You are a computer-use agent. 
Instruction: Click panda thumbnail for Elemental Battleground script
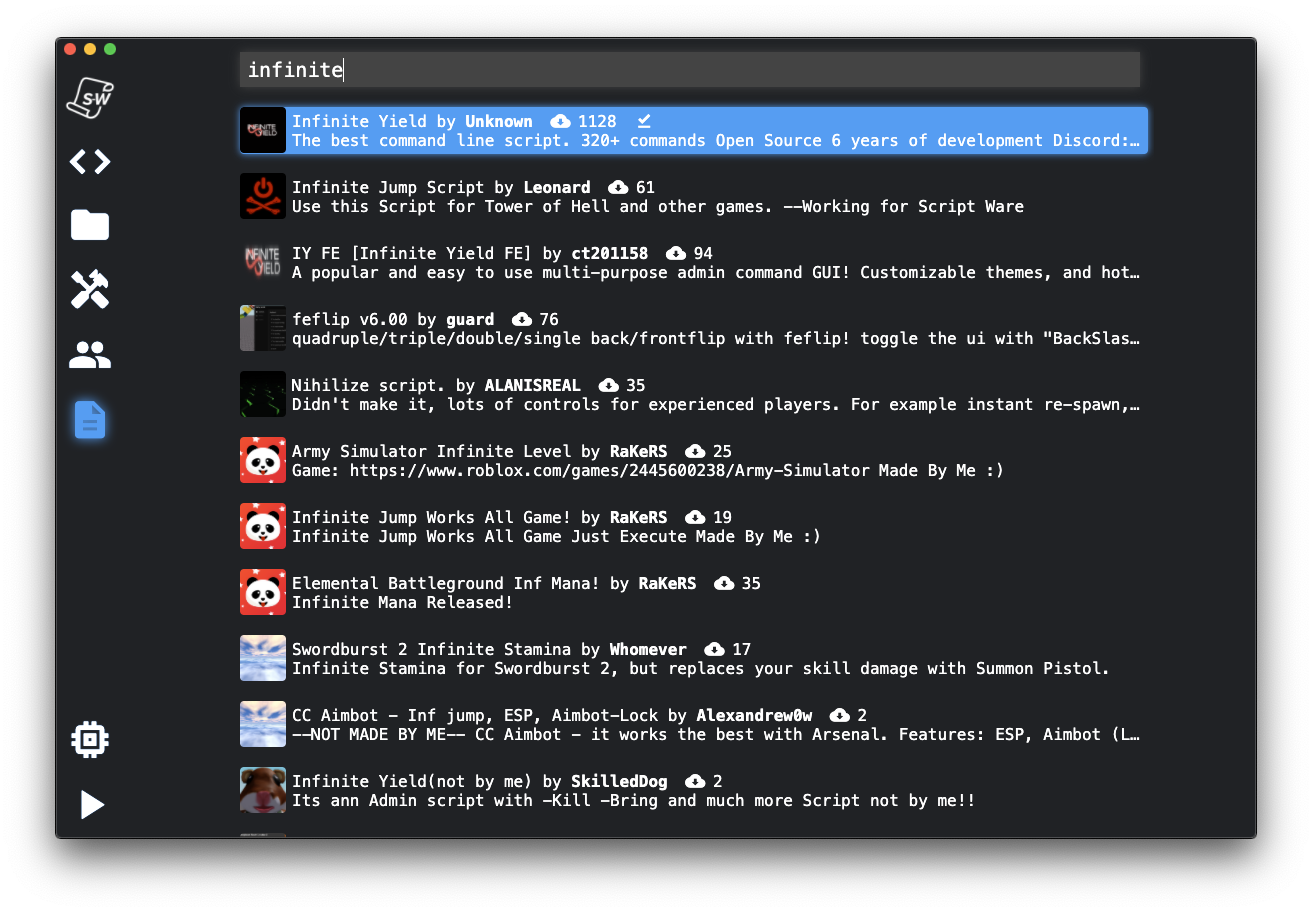(x=263, y=592)
